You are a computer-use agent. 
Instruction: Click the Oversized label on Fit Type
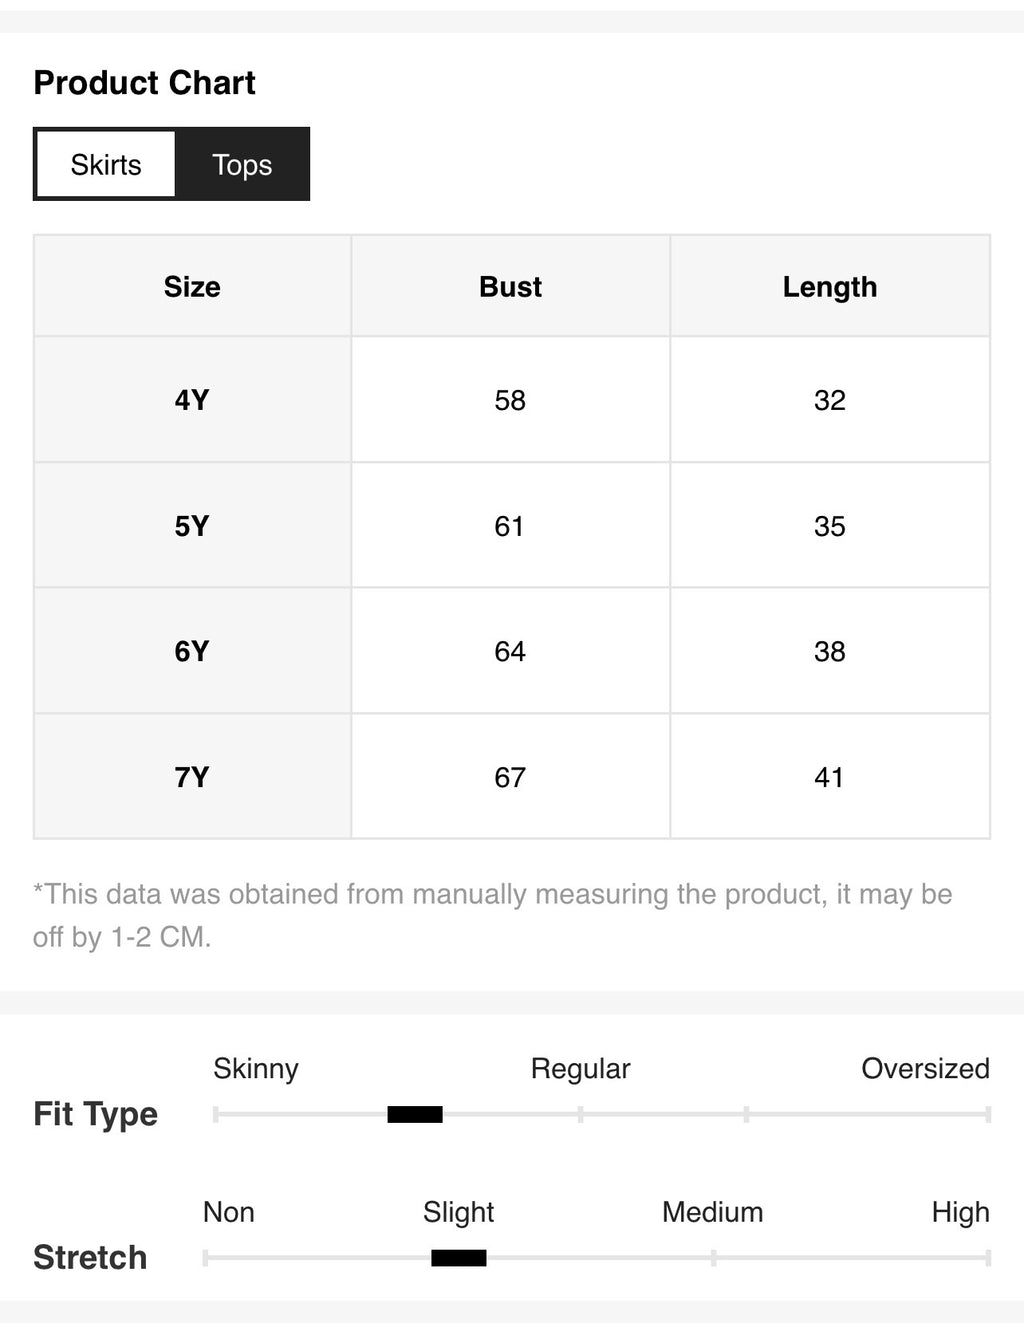pyautogui.click(x=925, y=1069)
